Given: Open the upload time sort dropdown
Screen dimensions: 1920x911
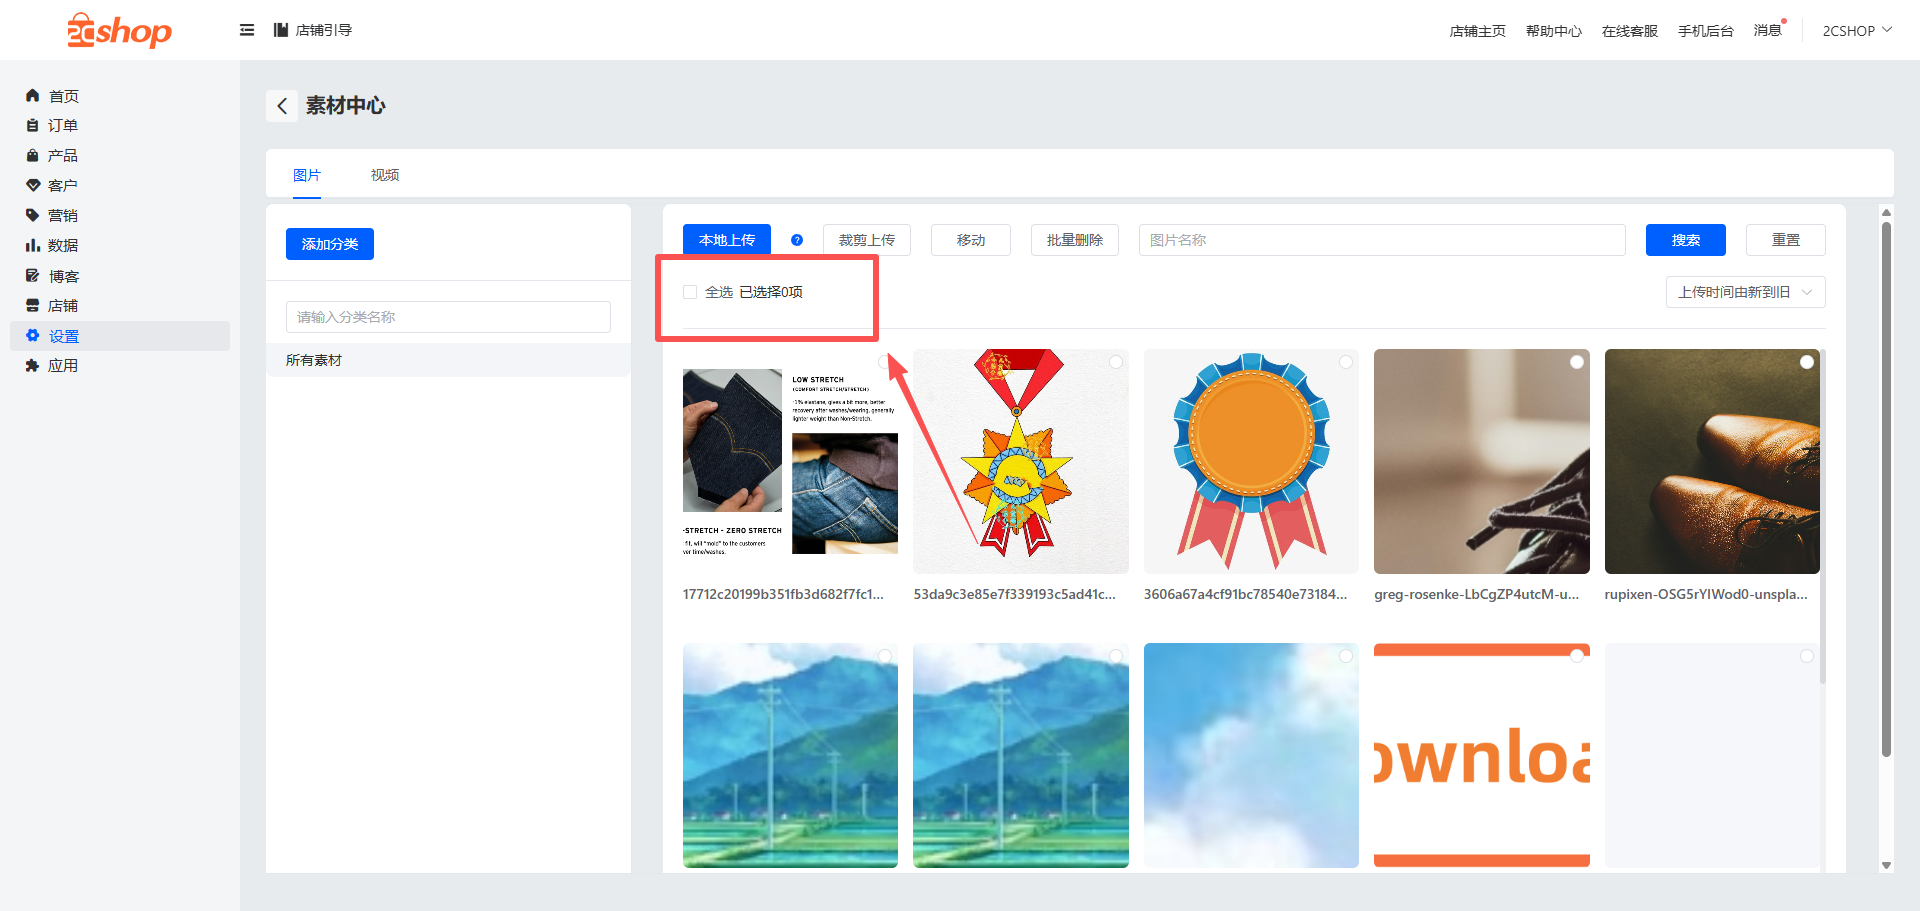Looking at the screenshot, I should pyautogui.click(x=1745, y=292).
